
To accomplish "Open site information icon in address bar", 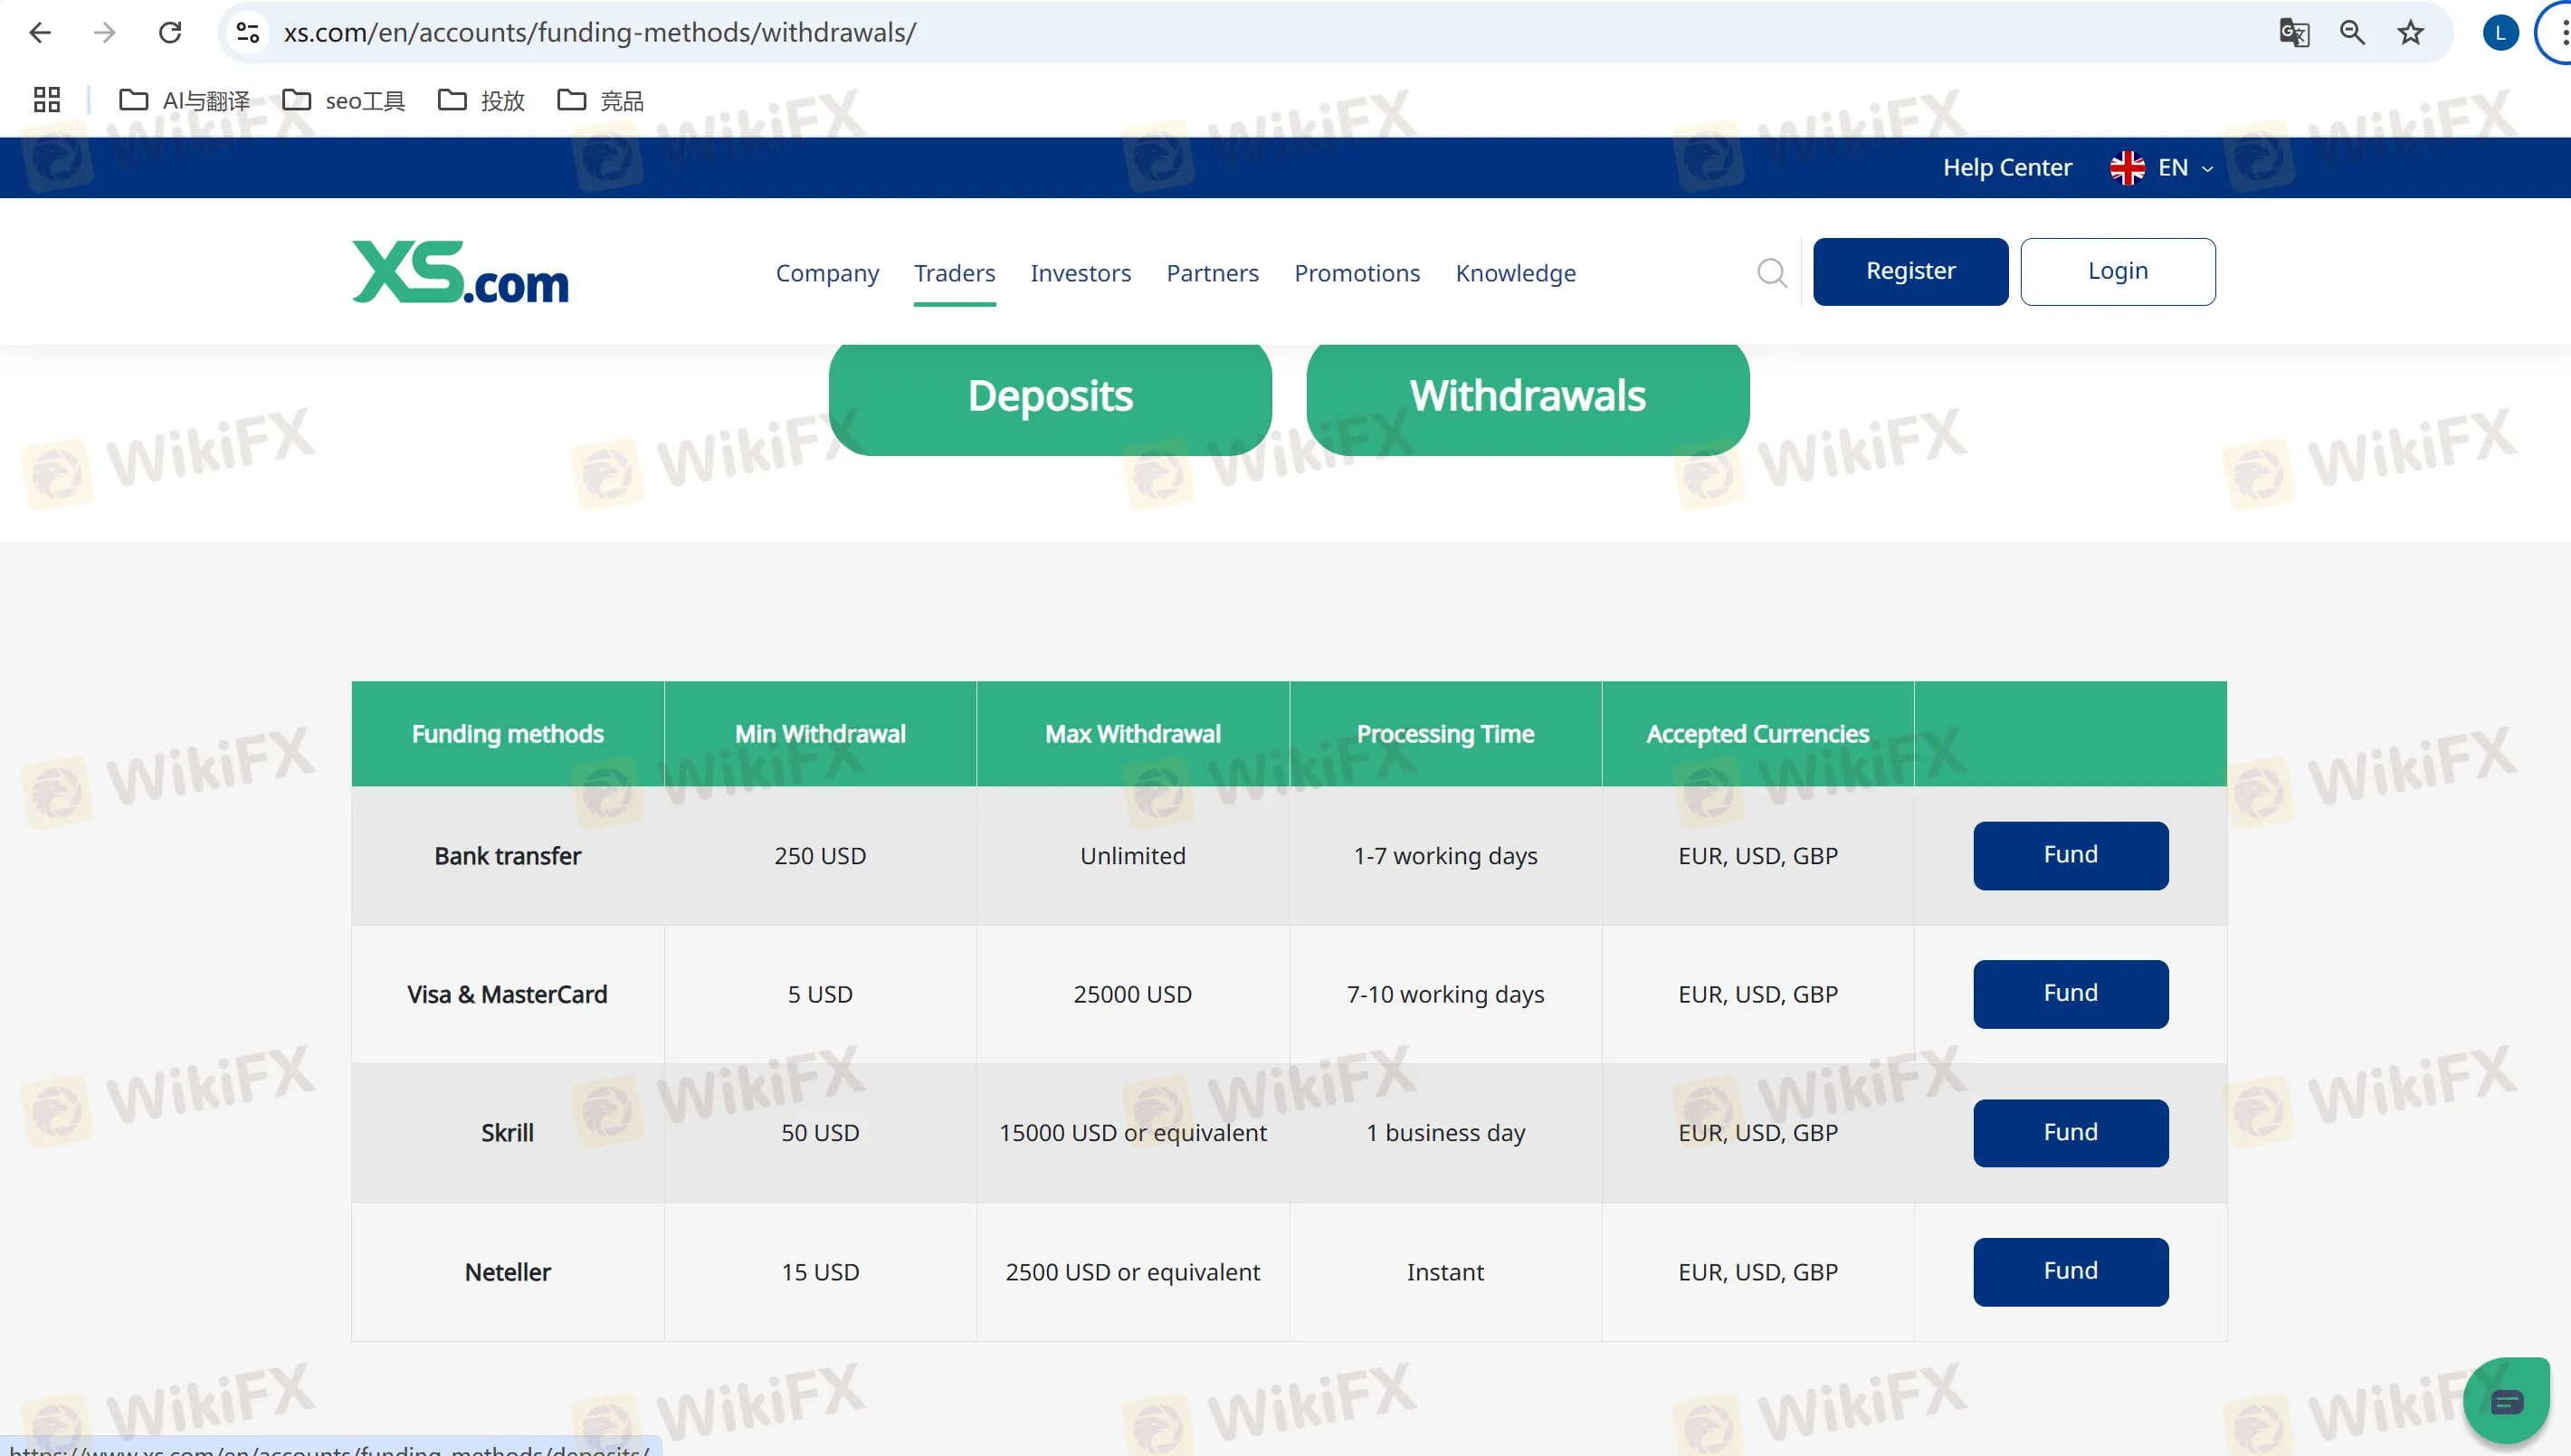I will coord(248,32).
